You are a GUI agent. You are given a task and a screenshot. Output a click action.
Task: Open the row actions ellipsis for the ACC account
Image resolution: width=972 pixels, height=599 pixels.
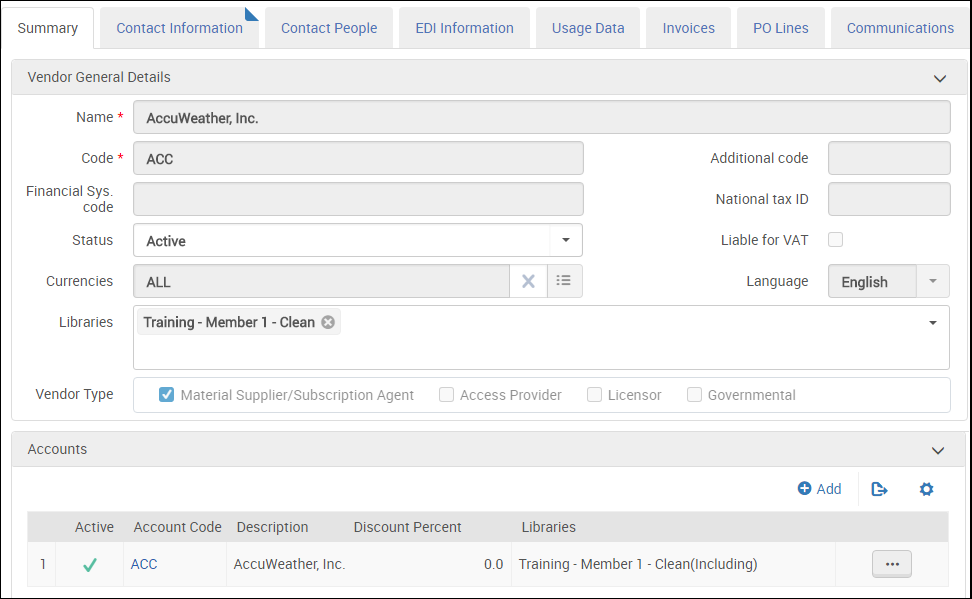(x=892, y=564)
